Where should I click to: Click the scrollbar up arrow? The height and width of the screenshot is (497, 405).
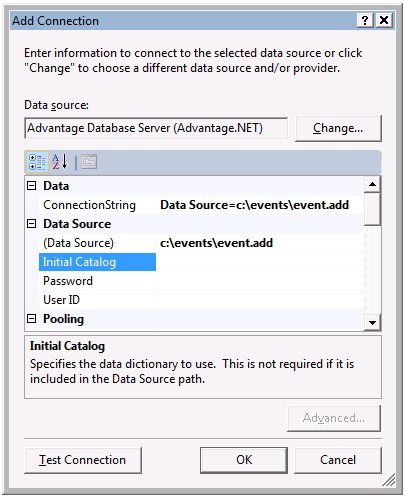[x=372, y=184]
